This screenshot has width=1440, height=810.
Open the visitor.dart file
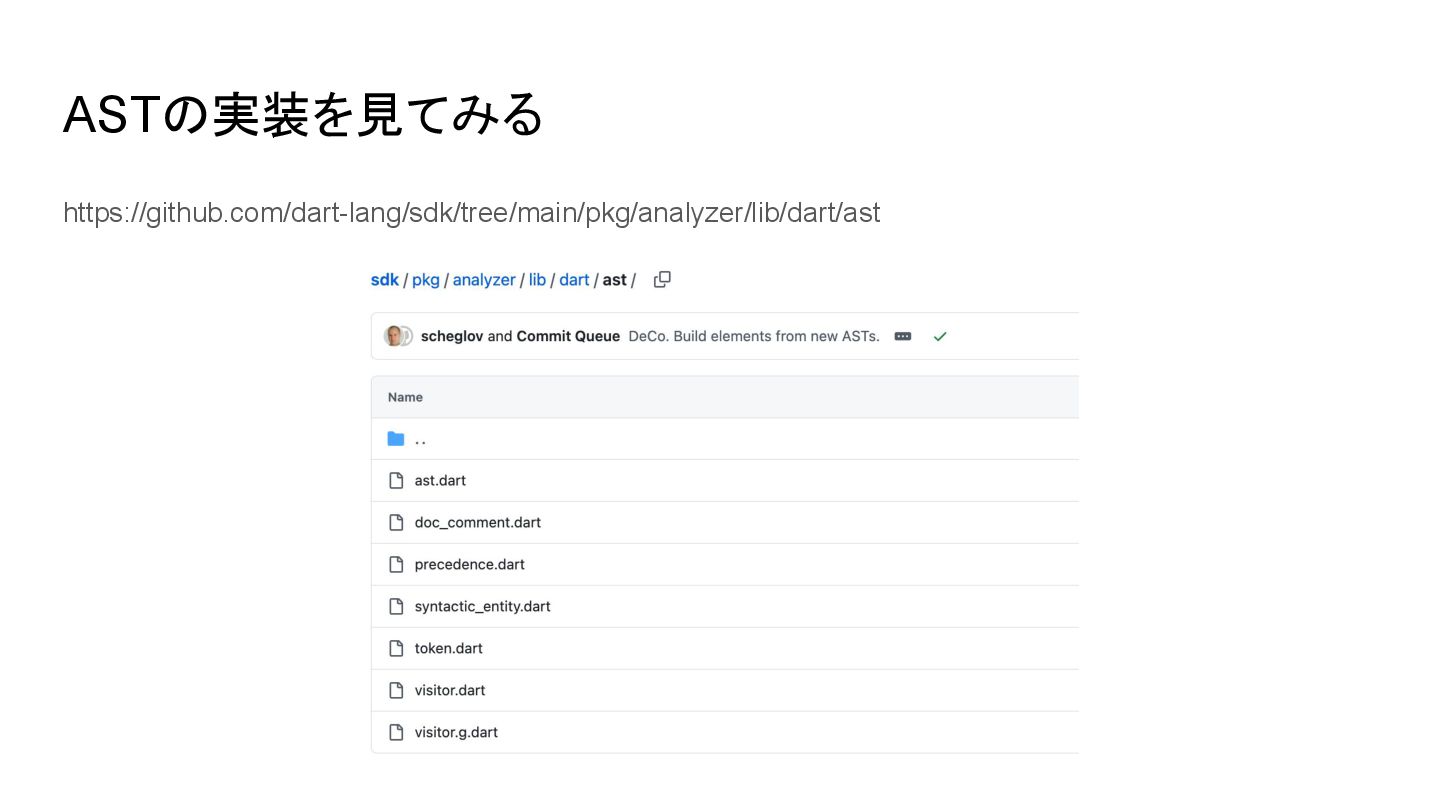[x=450, y=691]
